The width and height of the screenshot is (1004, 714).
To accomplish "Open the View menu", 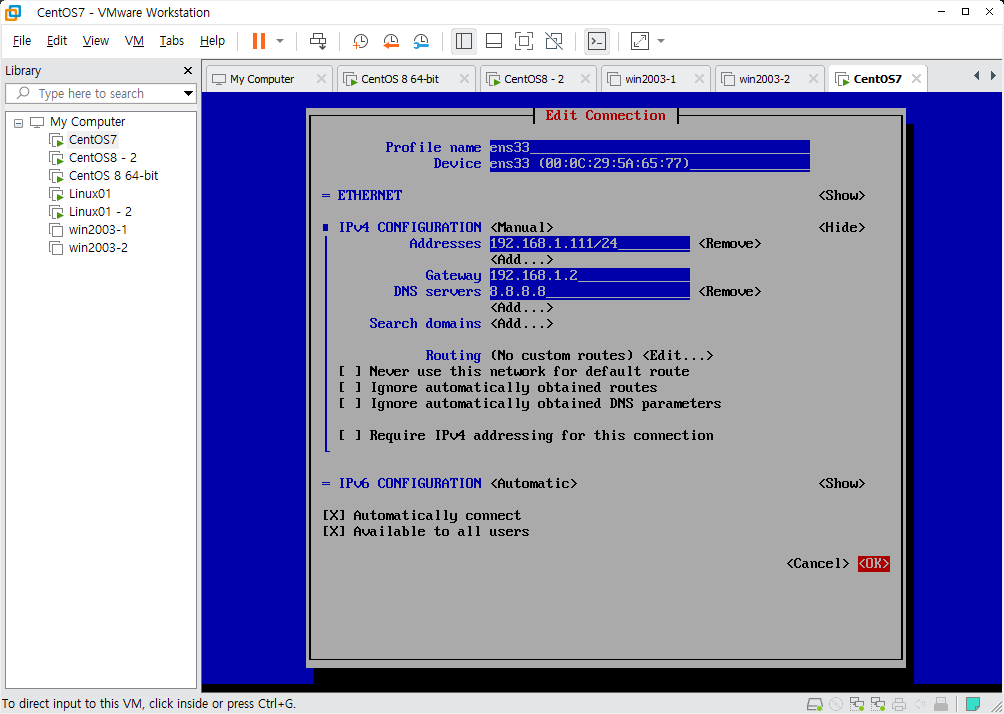I will coord(95,41).
